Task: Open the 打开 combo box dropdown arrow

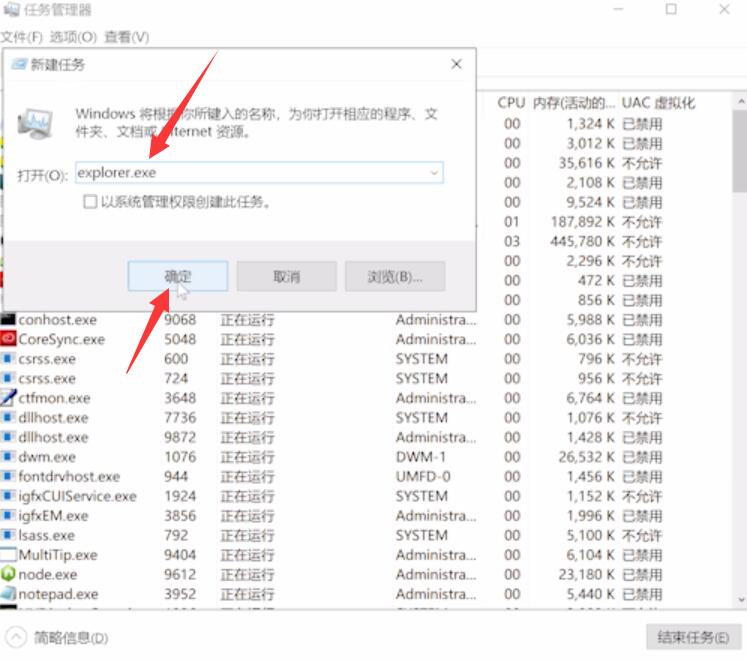Action: tap(434, 173)
